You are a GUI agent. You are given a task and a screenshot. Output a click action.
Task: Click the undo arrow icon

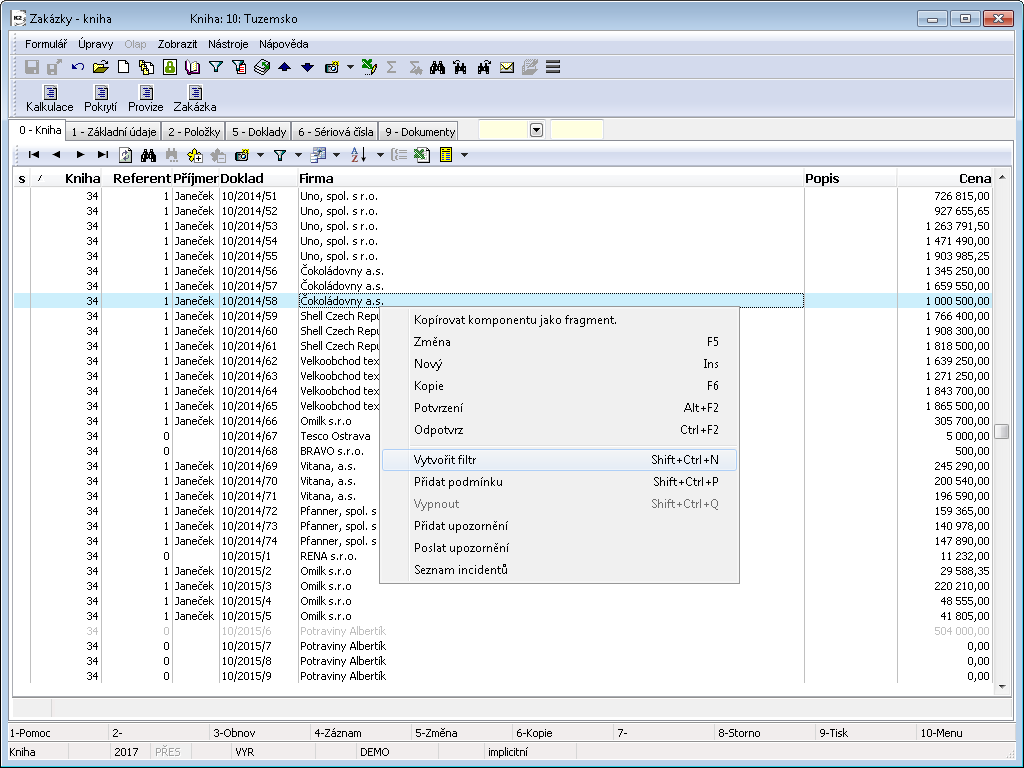(x=78, y=67)
